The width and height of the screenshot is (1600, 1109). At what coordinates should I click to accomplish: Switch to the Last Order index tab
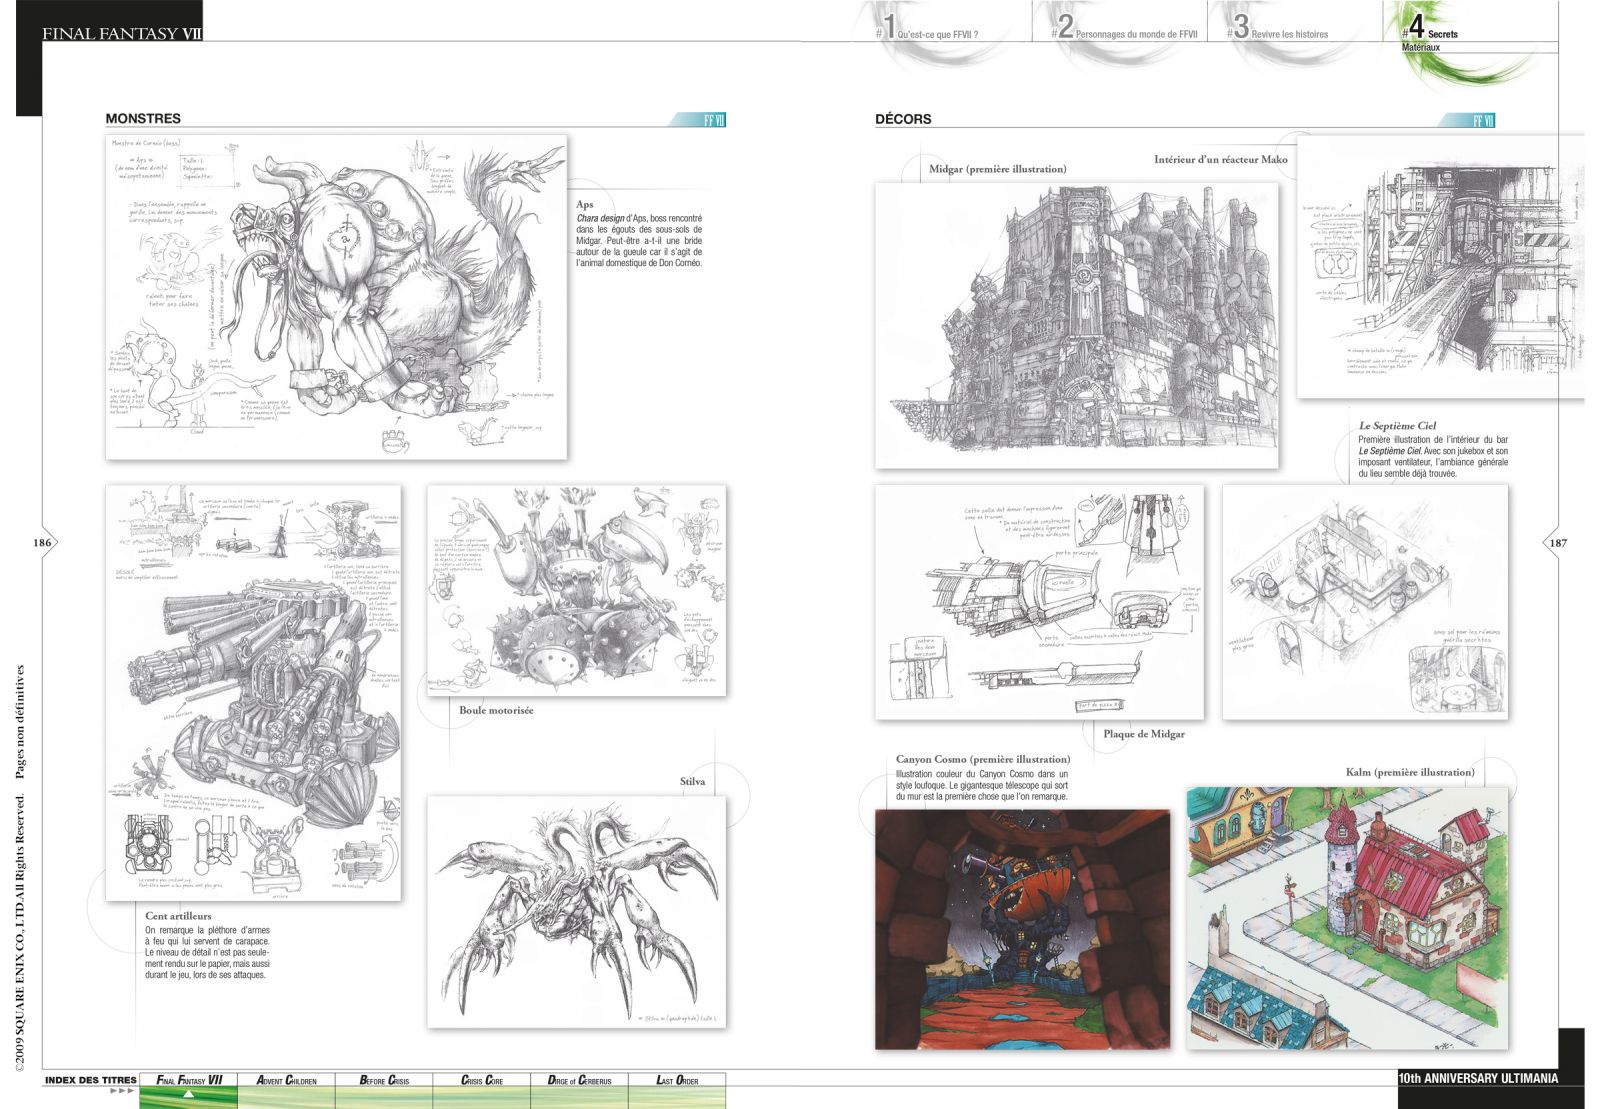[677, 1080]
